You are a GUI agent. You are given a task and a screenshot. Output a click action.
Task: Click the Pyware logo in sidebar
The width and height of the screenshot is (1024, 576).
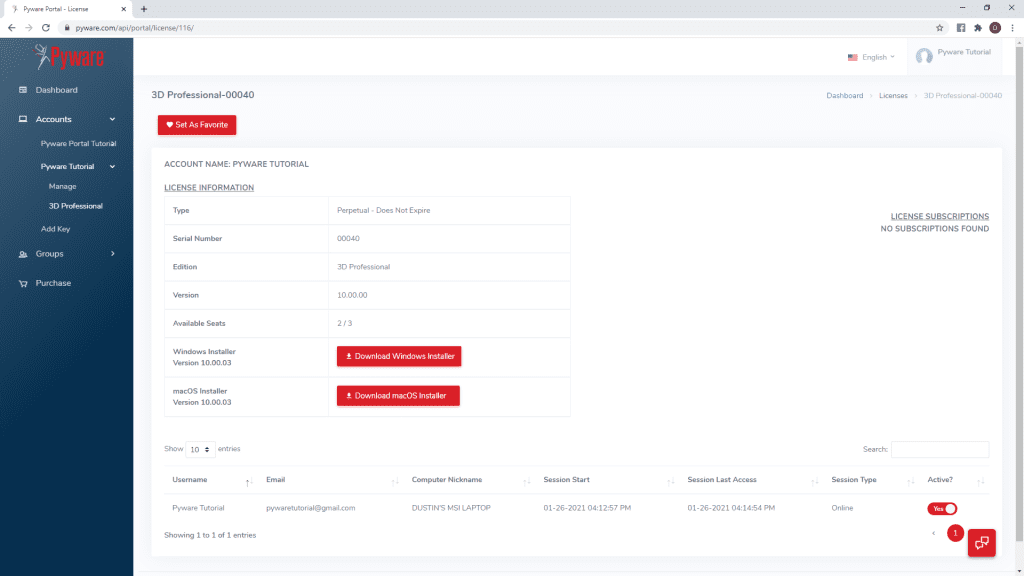pos(68,56)
